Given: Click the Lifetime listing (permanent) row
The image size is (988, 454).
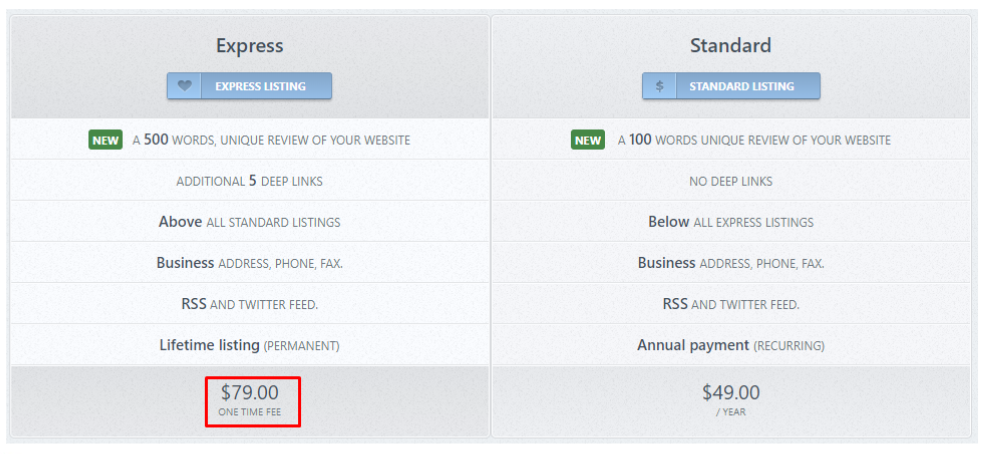Looking at the screenshot, I should (x=249, y=345).
